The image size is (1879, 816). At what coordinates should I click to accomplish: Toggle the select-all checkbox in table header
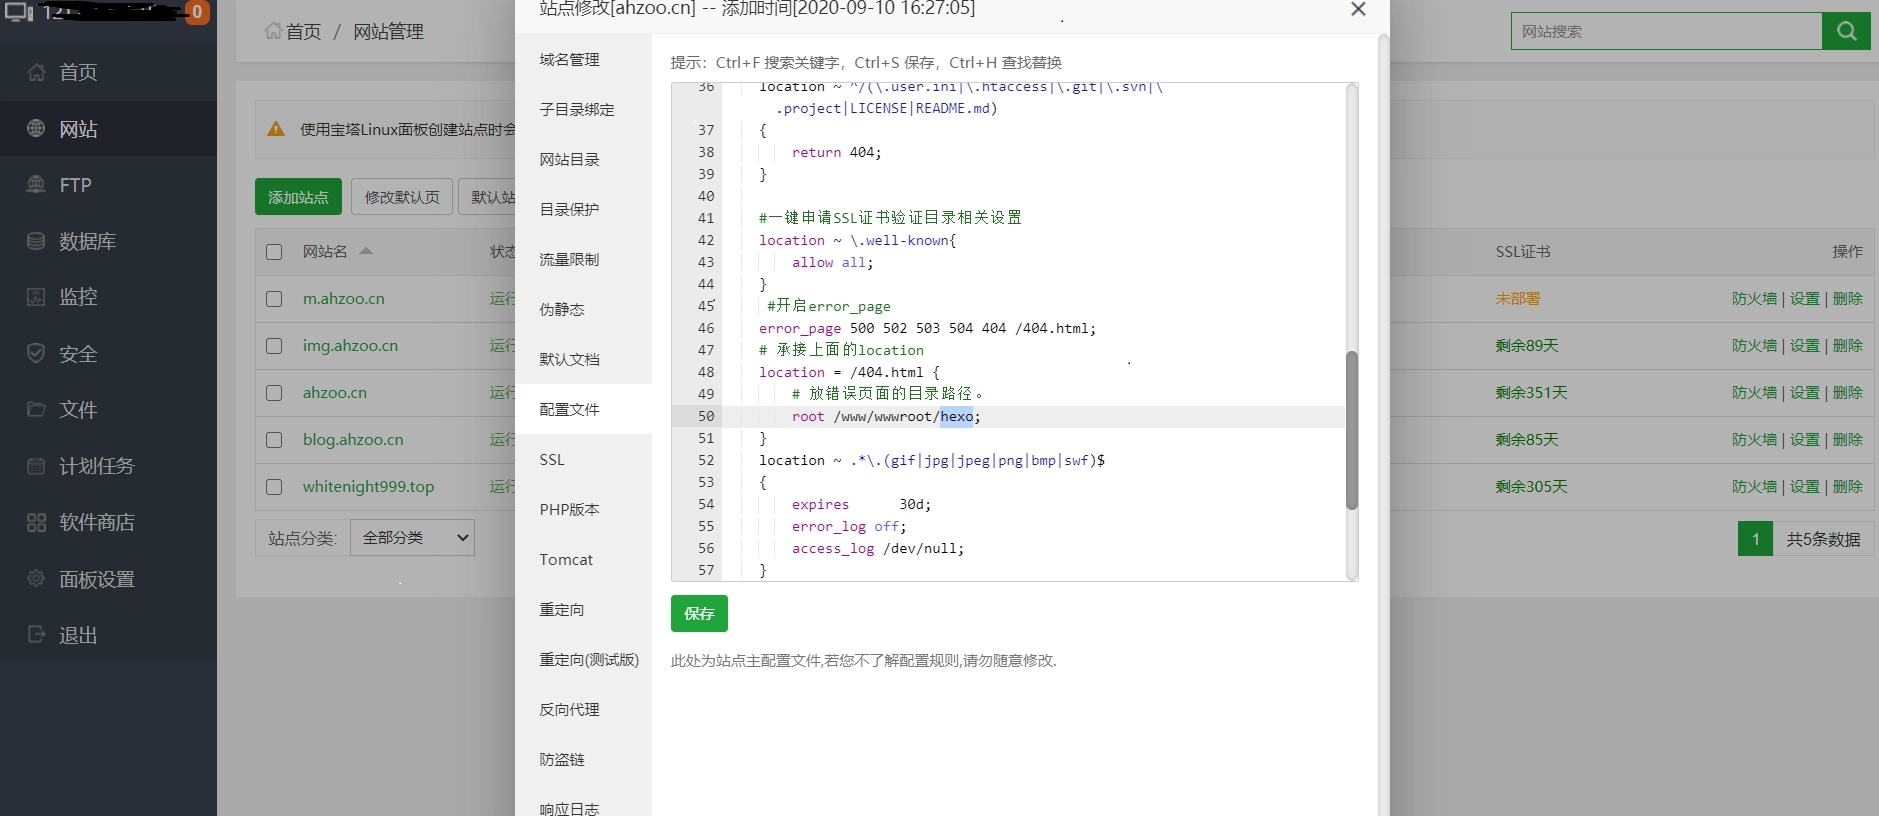[274, 252]
